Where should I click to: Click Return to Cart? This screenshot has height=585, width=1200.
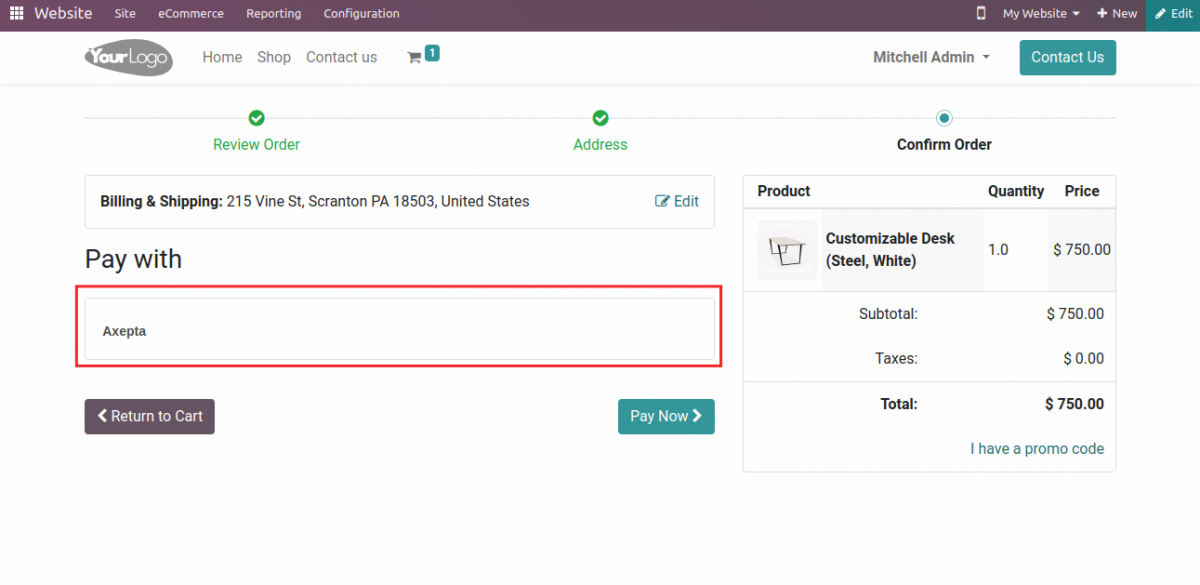click(149, 416)
